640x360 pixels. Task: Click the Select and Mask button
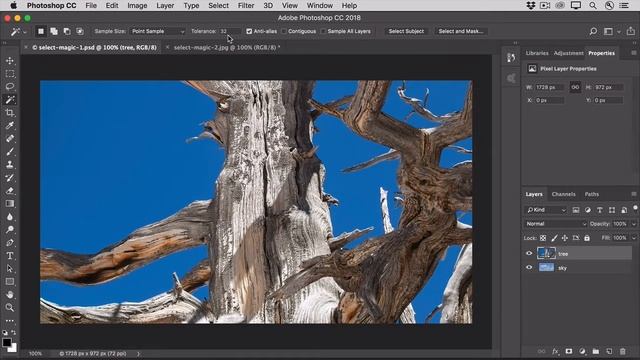point(460,31)
